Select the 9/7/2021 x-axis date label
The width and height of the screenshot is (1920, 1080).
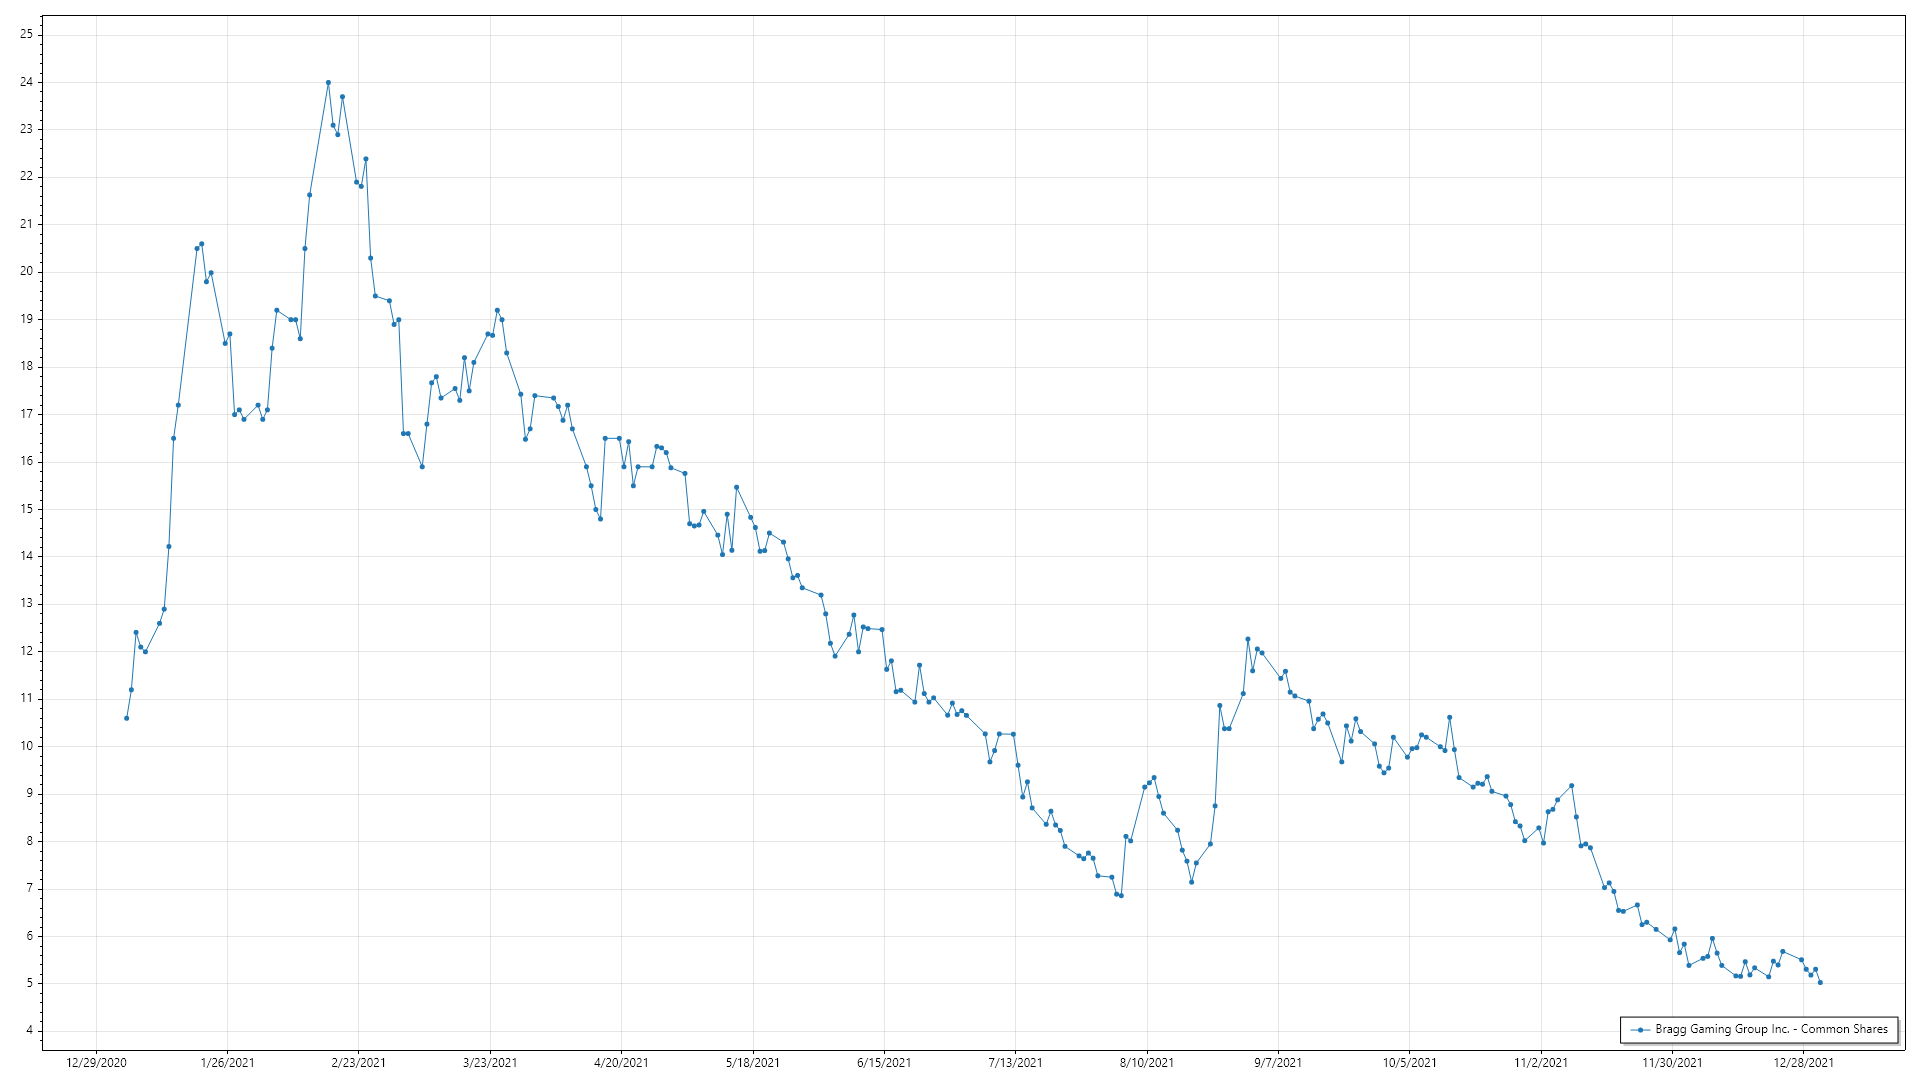[x=1278, y=1063]
